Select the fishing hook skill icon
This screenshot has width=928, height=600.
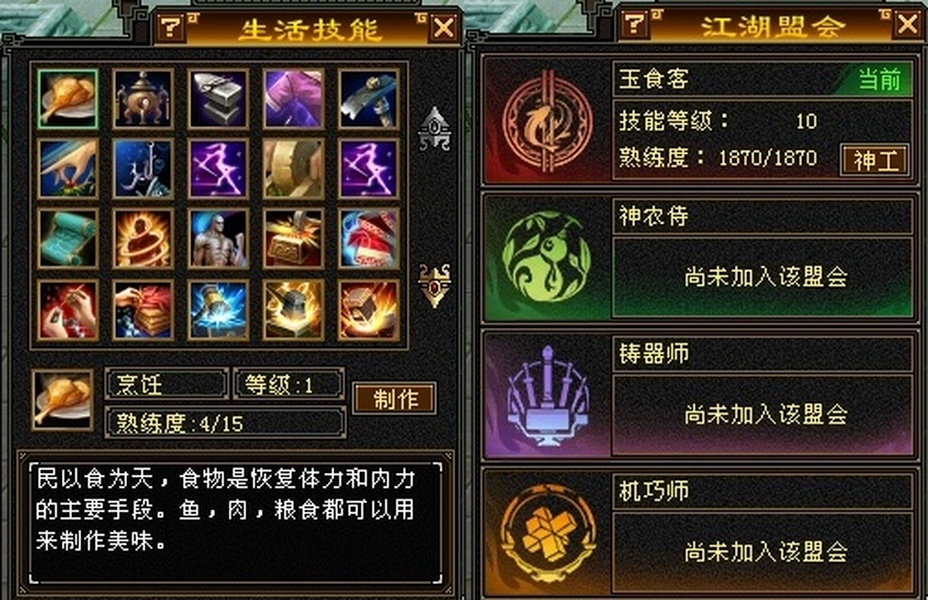click(x=143, y=169)
